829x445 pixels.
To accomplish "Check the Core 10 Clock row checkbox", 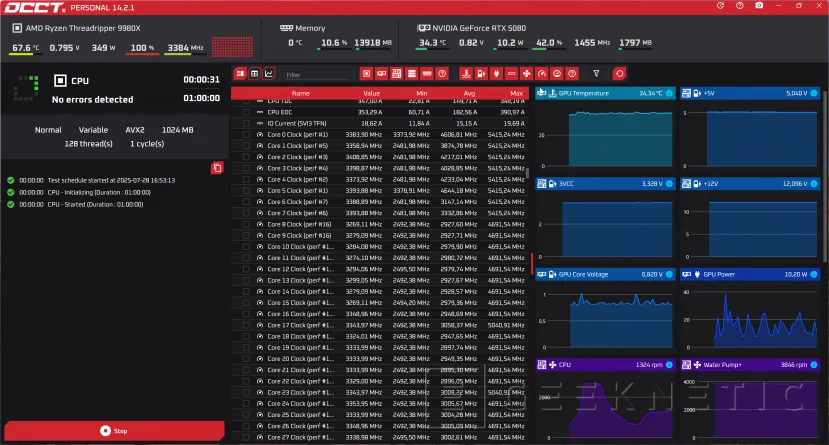I will (x=246, y=247).
